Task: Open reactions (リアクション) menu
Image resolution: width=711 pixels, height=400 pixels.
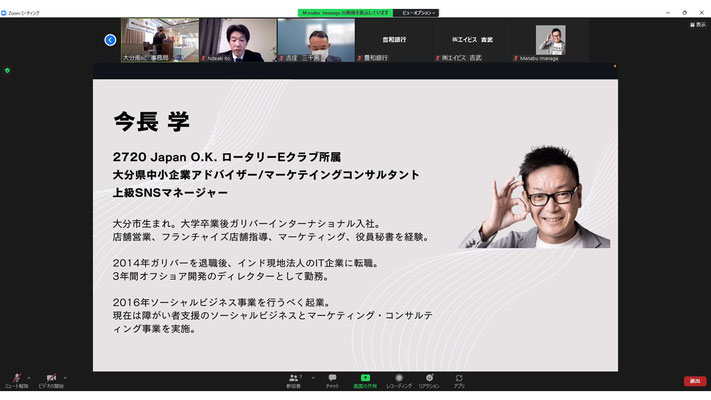Action: (429, 381)
